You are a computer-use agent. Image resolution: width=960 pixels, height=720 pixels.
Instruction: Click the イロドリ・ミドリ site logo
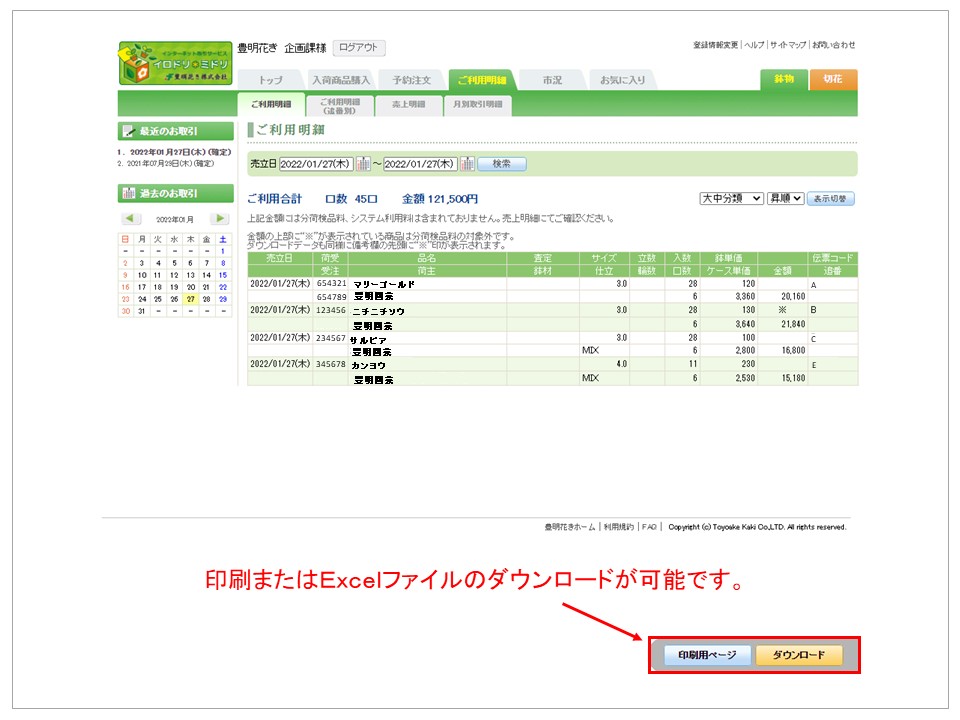click(174, 62)
